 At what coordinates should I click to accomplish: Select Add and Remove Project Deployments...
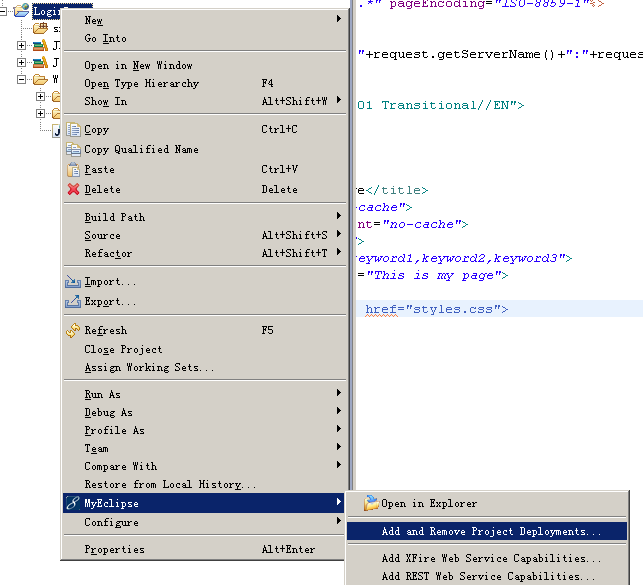(487, 531)
